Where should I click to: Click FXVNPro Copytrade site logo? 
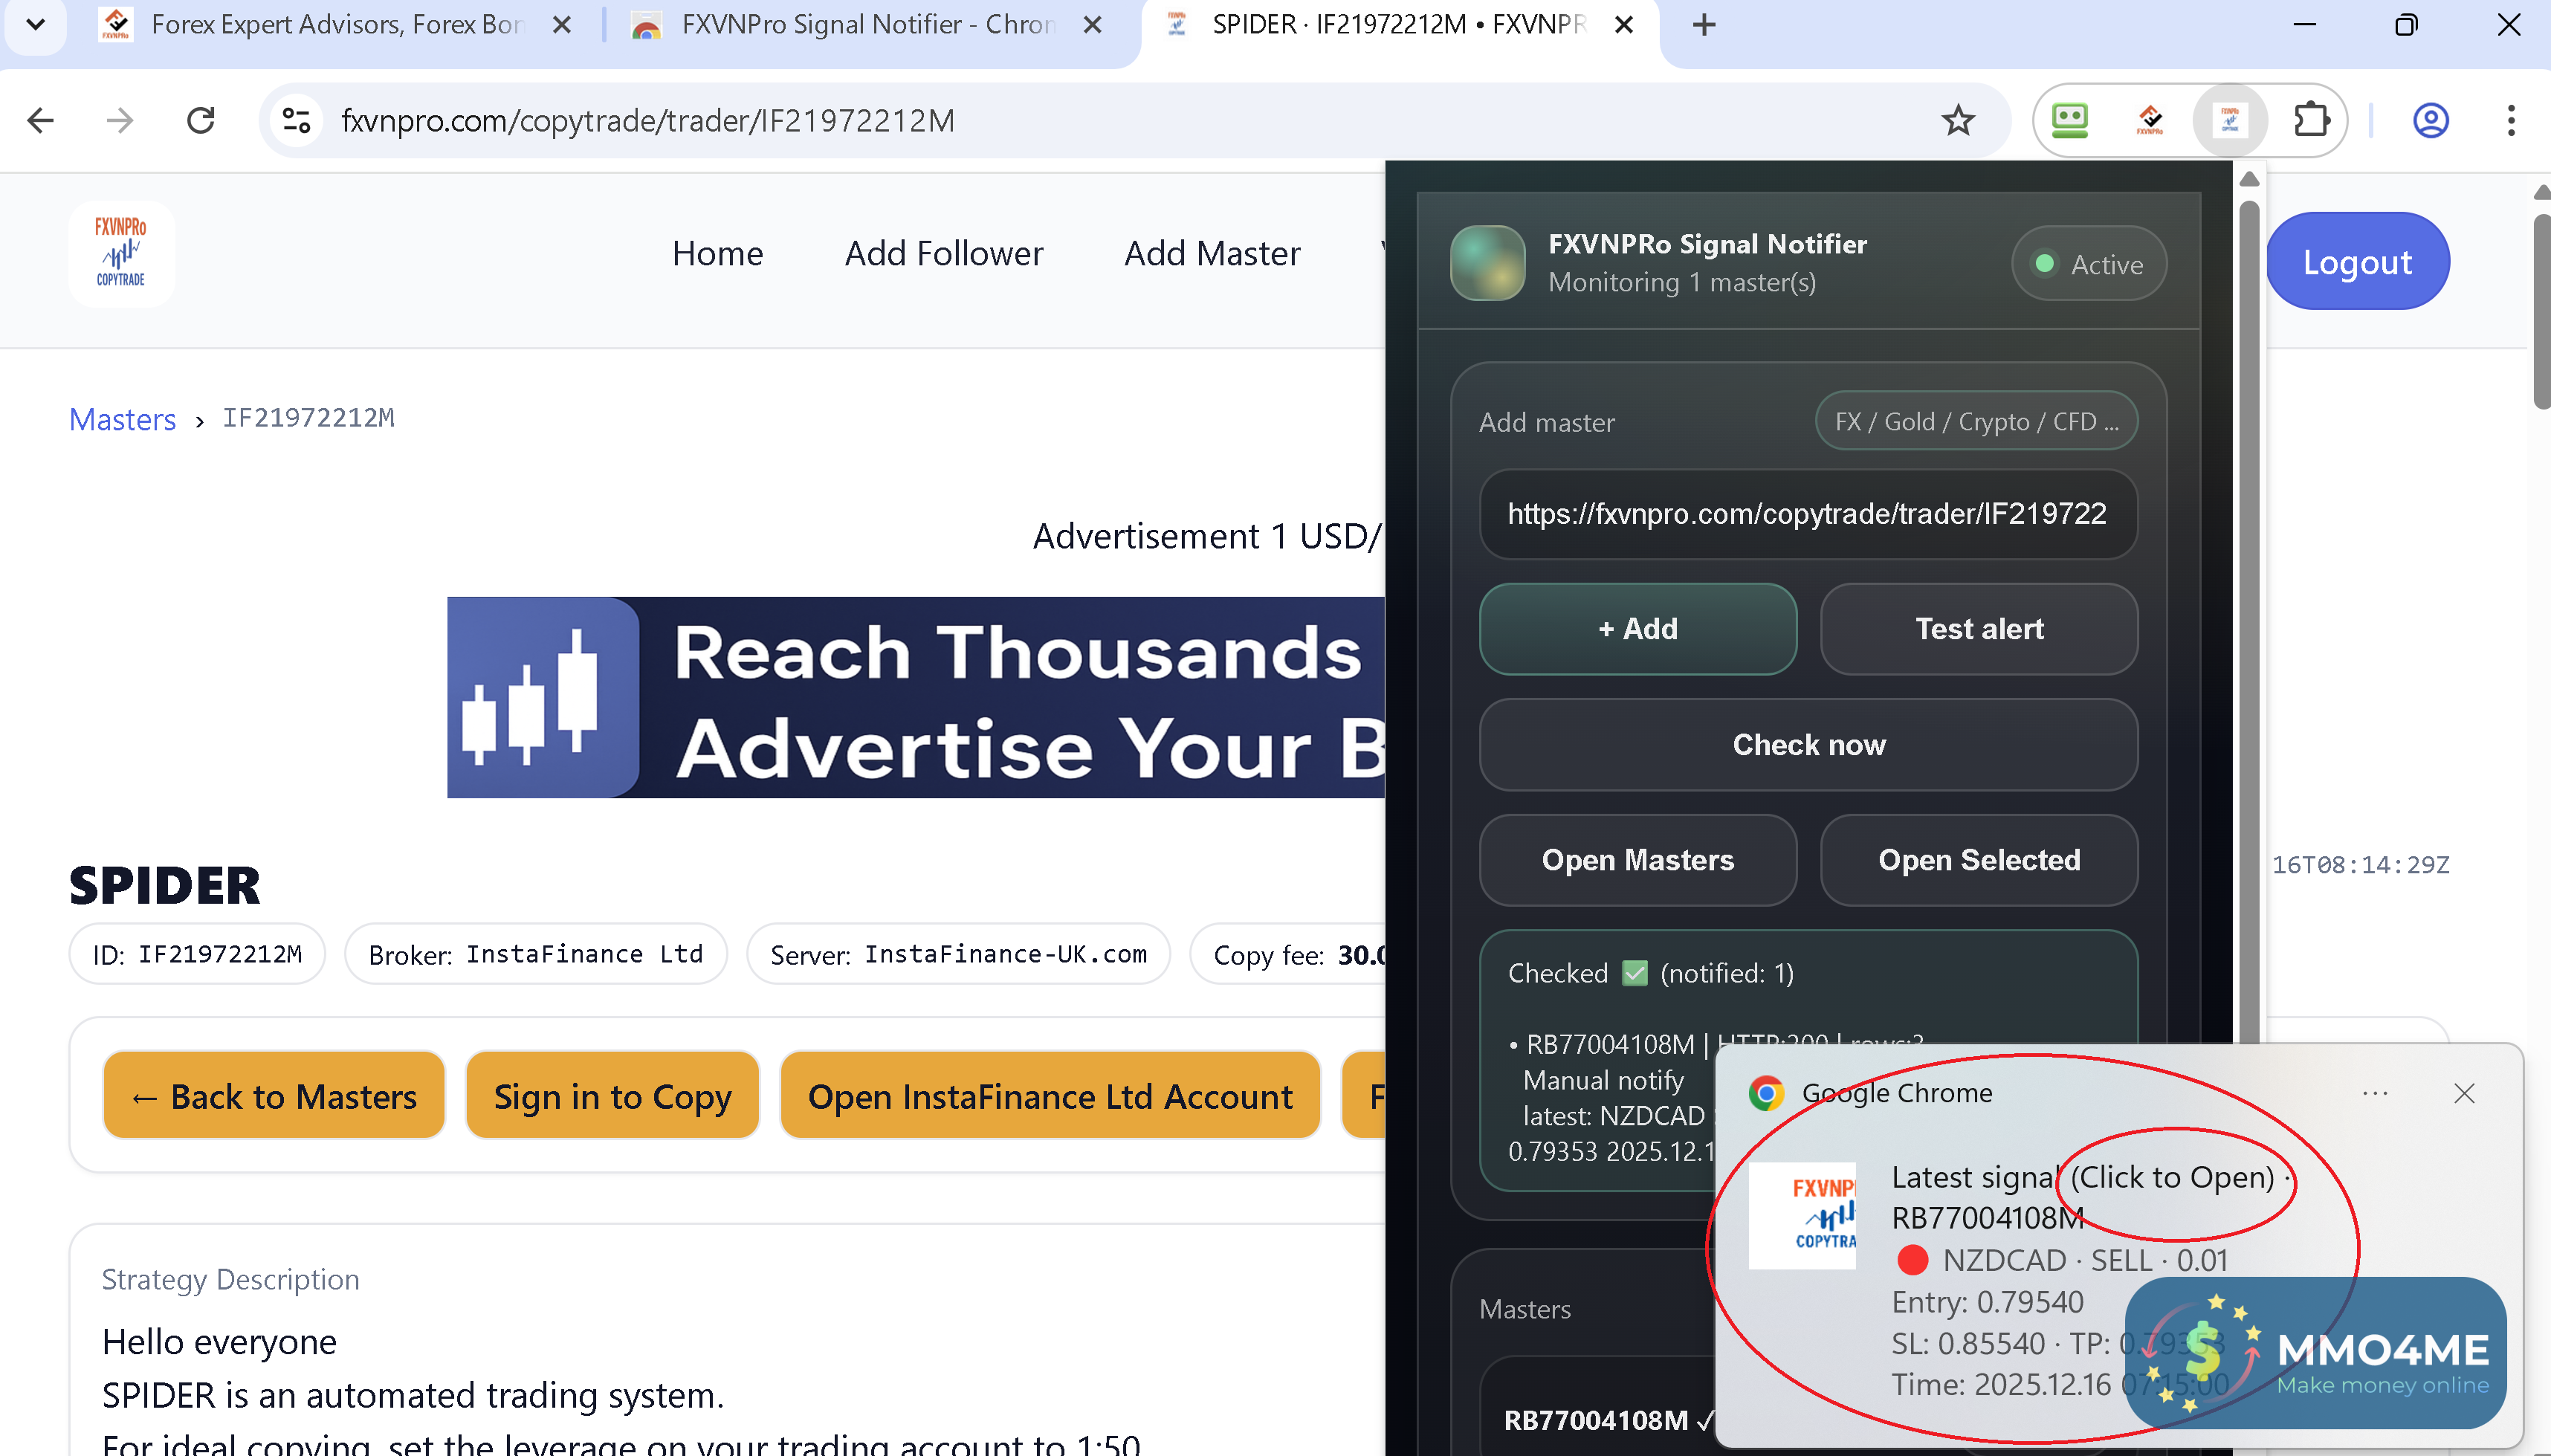[x=121, y=253]
